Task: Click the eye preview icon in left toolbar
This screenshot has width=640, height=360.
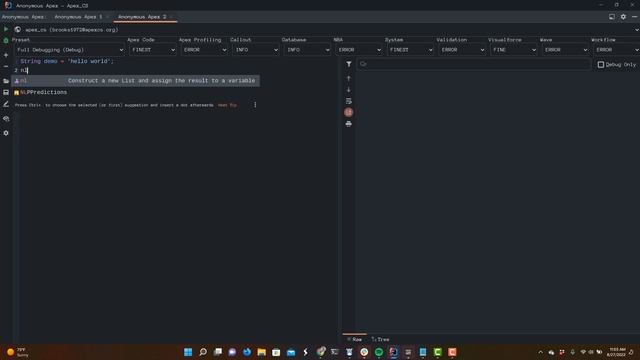Action: click(x=6, y=119)
